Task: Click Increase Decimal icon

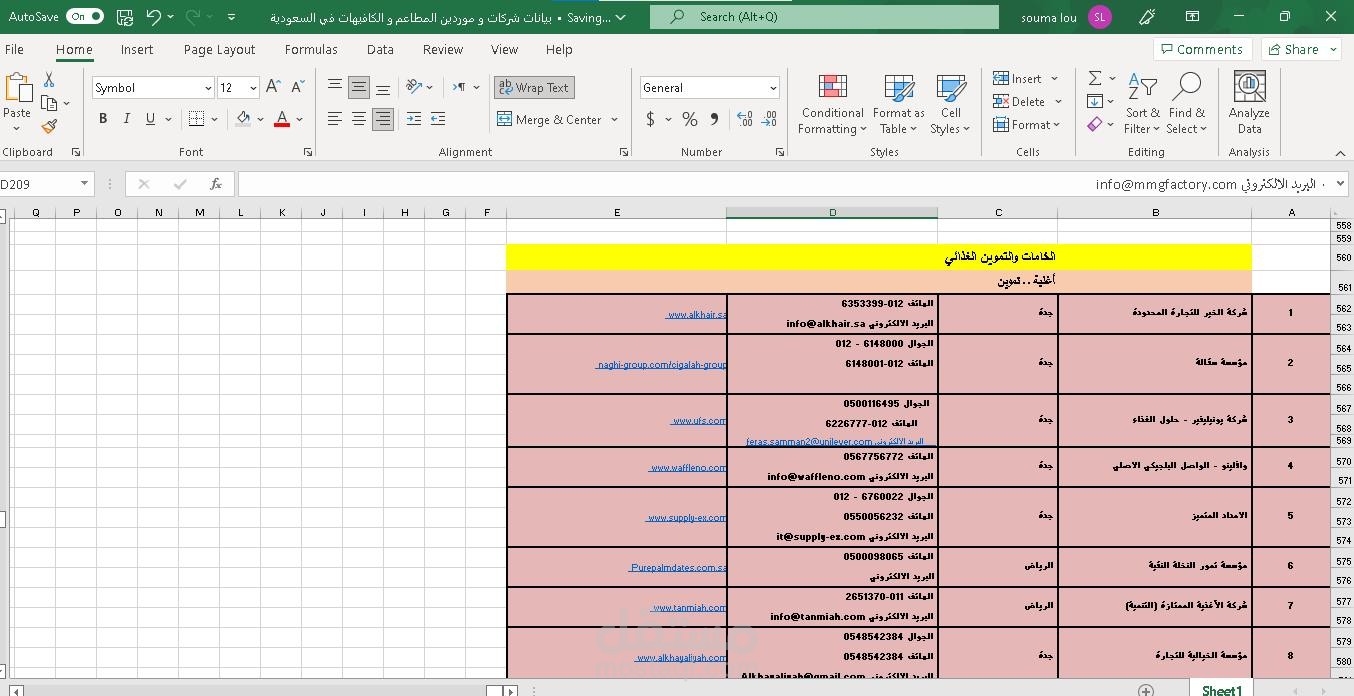Action: coord(745,119)
